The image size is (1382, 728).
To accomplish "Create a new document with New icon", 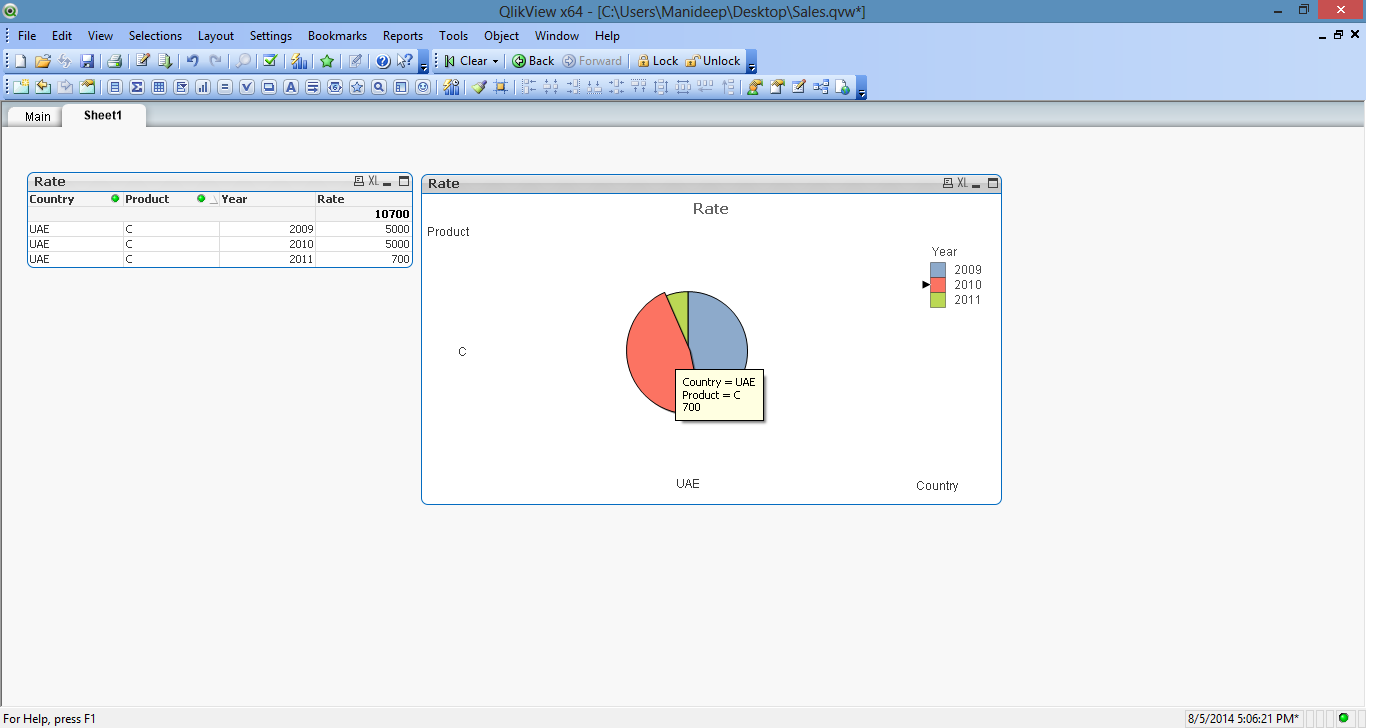I will (x=20, y=61).
